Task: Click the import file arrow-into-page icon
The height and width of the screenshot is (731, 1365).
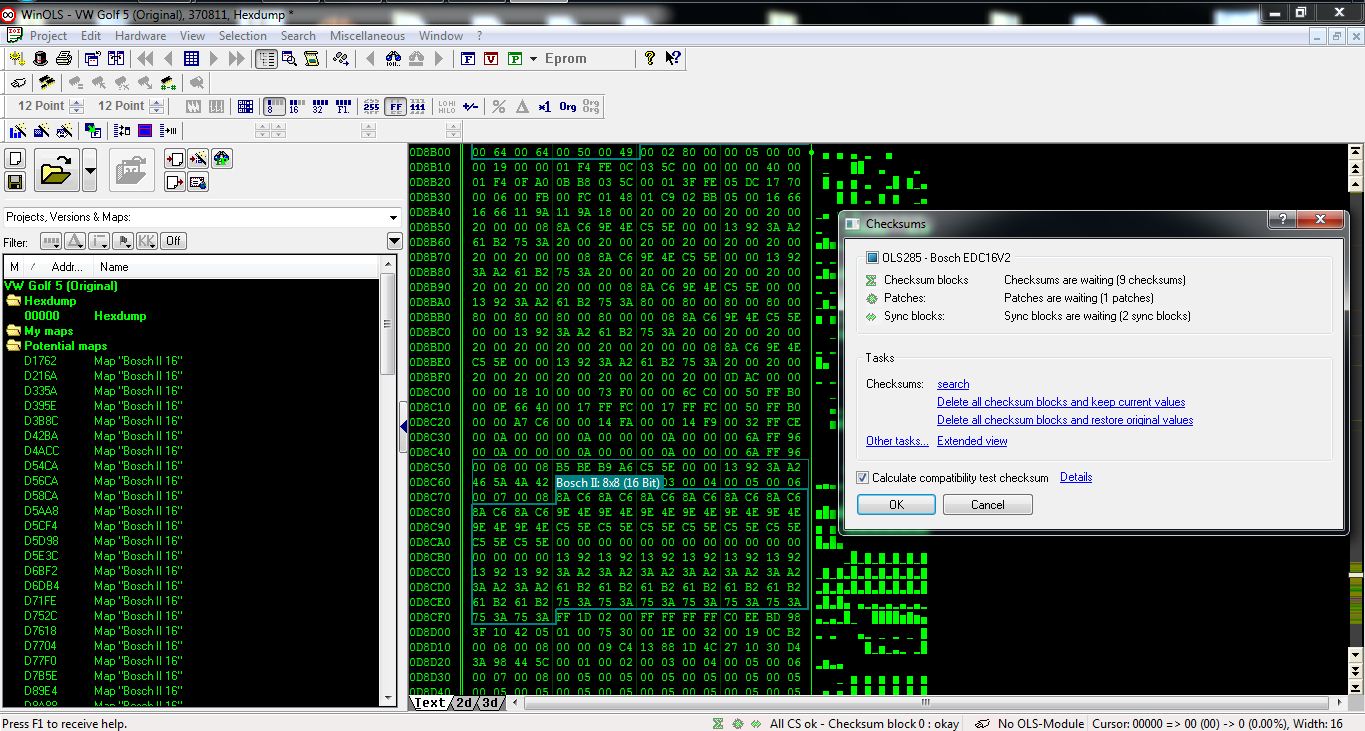Action: click(175, 159)
